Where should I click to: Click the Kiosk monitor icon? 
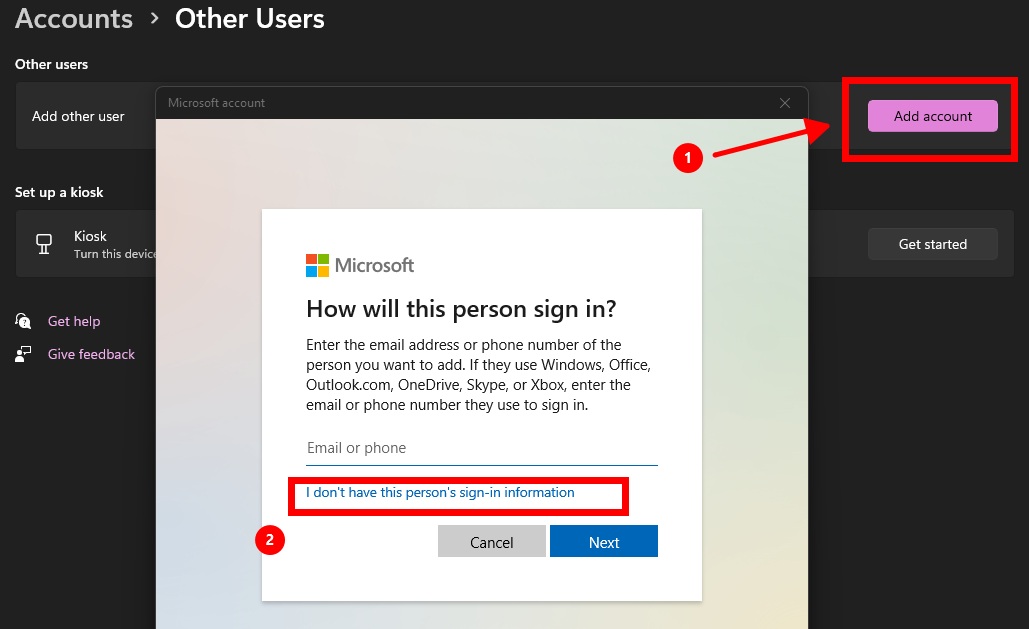(43, 244)
